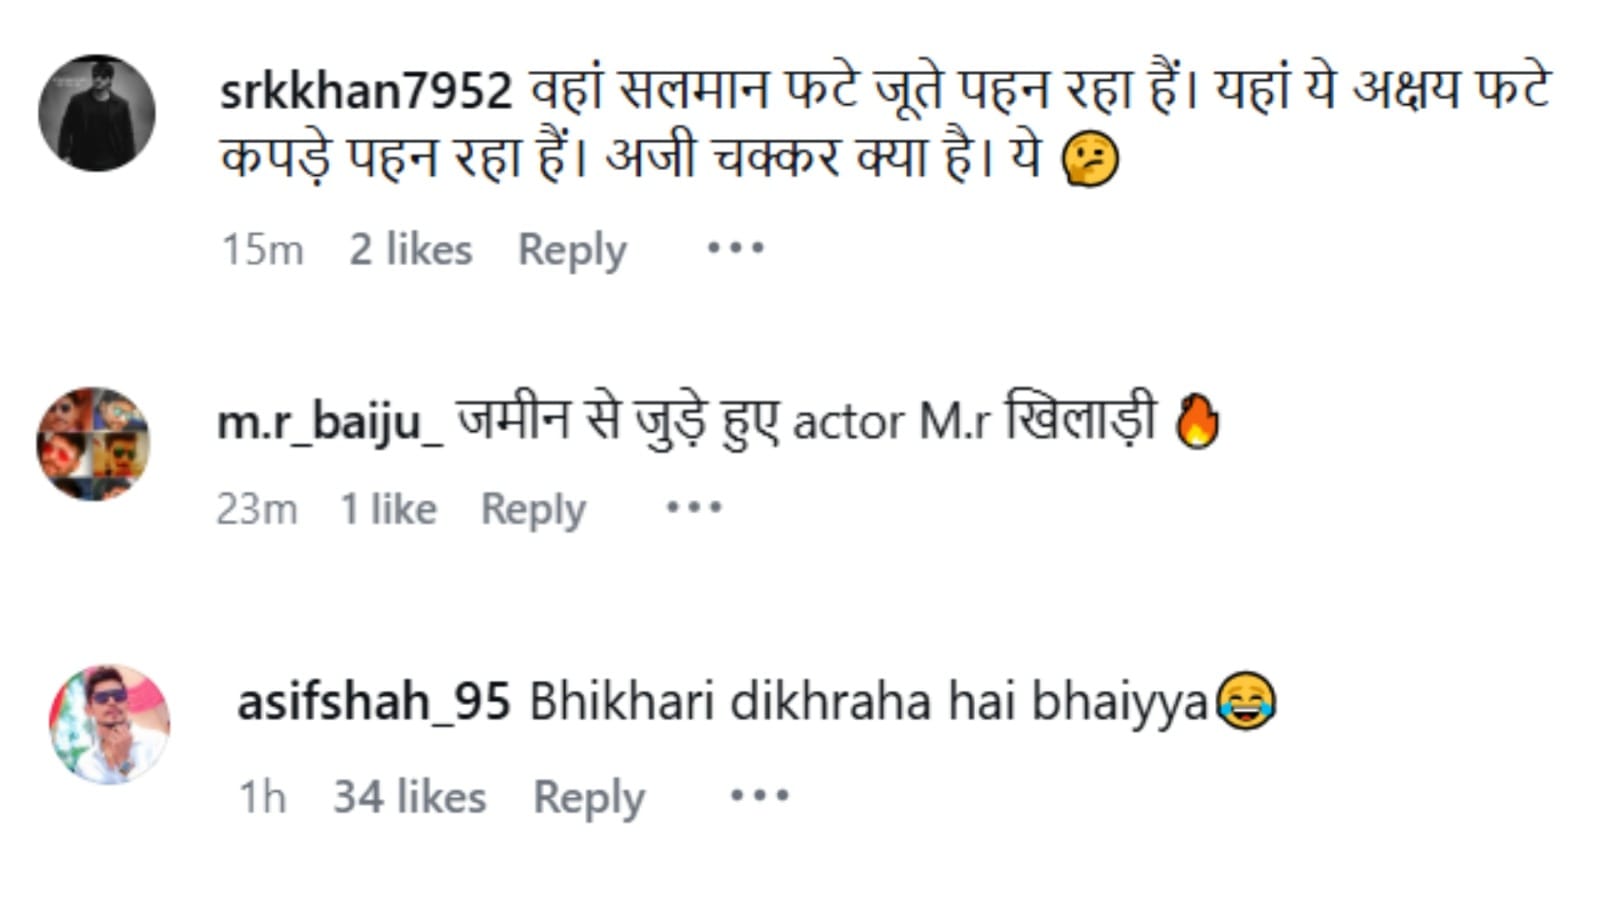The height and width of the screenshot is (900, 1600).
Task: Reply to srkkhan7952's comment
Action: [x=572, y=250]
